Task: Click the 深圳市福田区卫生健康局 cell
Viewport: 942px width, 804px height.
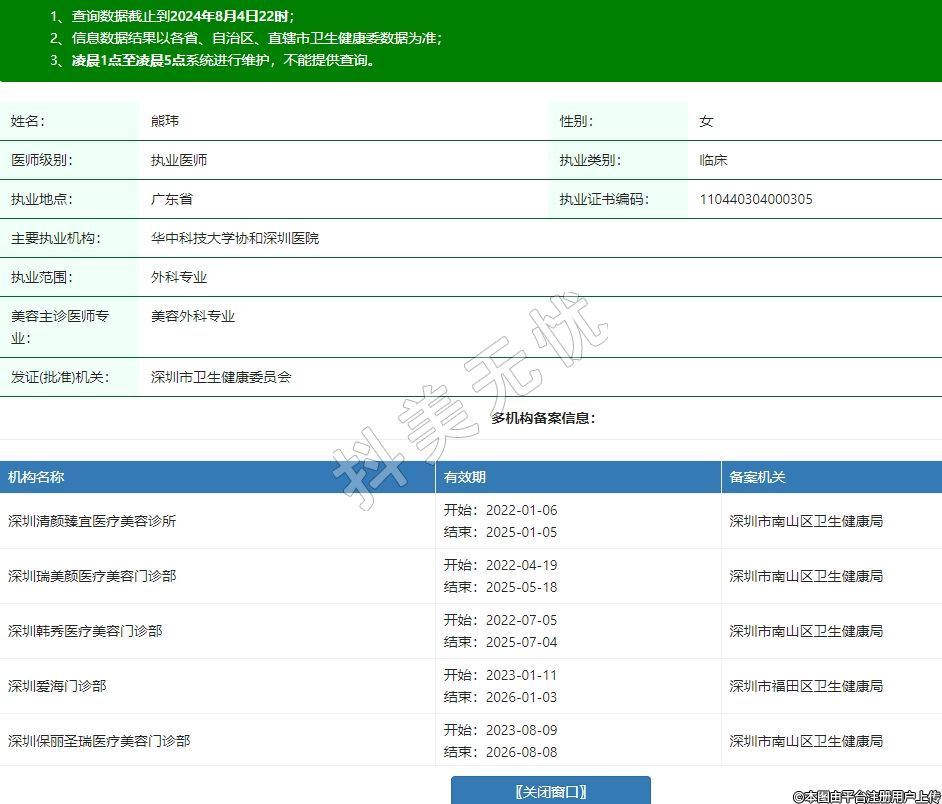Action: pos(806,686)
